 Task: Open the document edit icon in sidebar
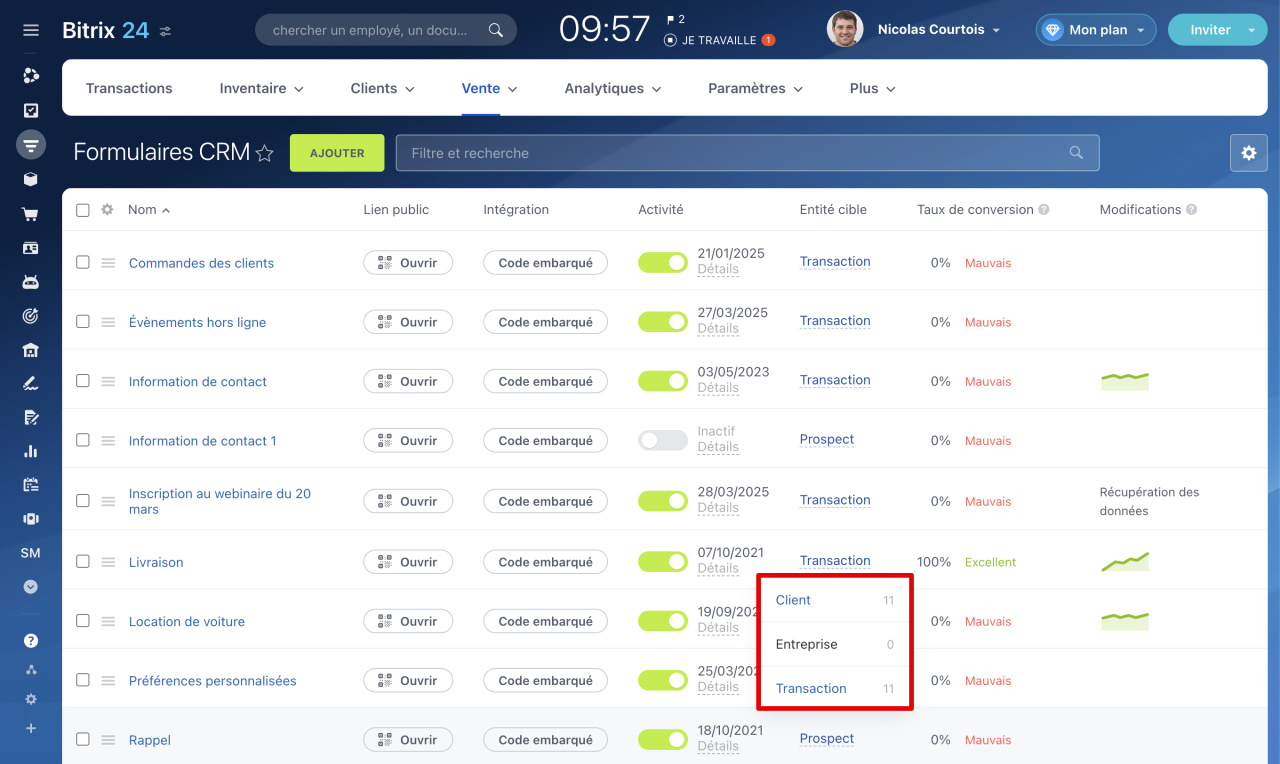point(31,417)
